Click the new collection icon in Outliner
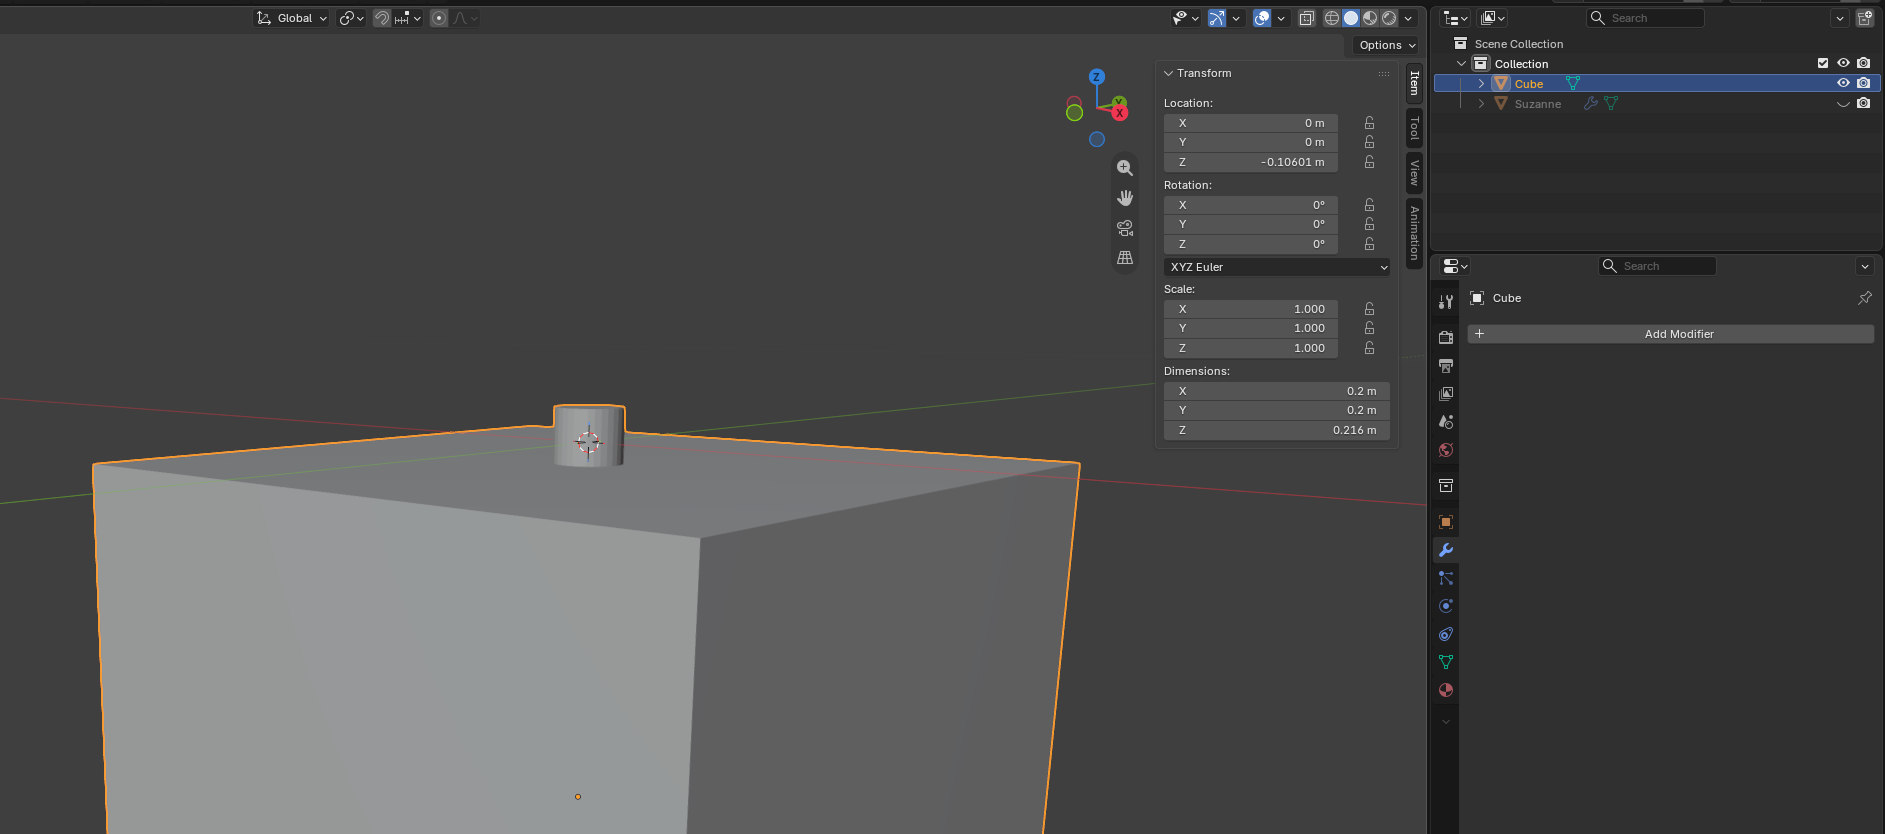The width and height of the screenshot is (1885, 834). click(1865, 18)
